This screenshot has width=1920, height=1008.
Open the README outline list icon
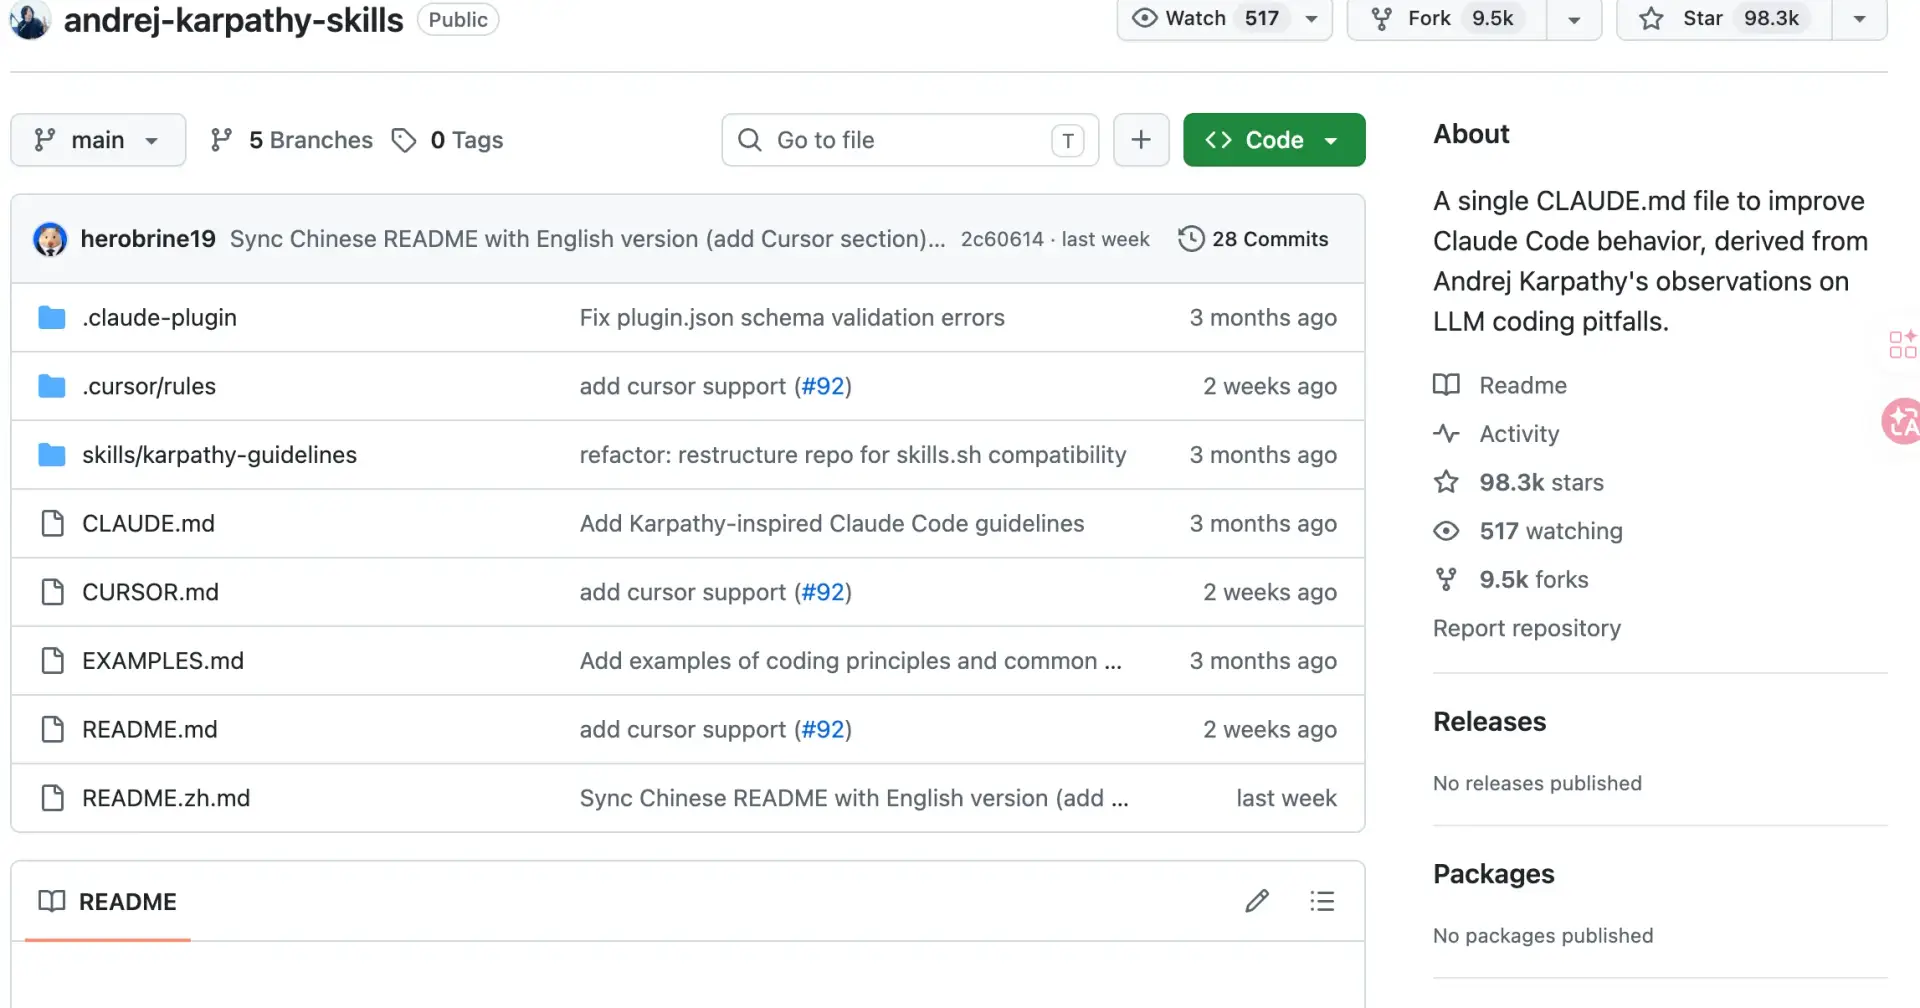(x=1322, y=901)
